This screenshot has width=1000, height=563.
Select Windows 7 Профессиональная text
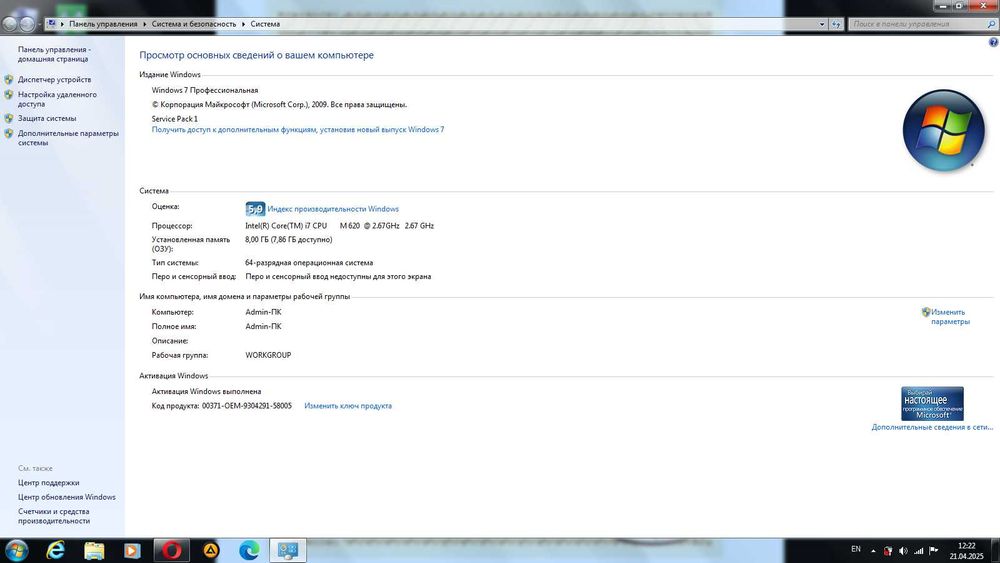coord(205,91)
